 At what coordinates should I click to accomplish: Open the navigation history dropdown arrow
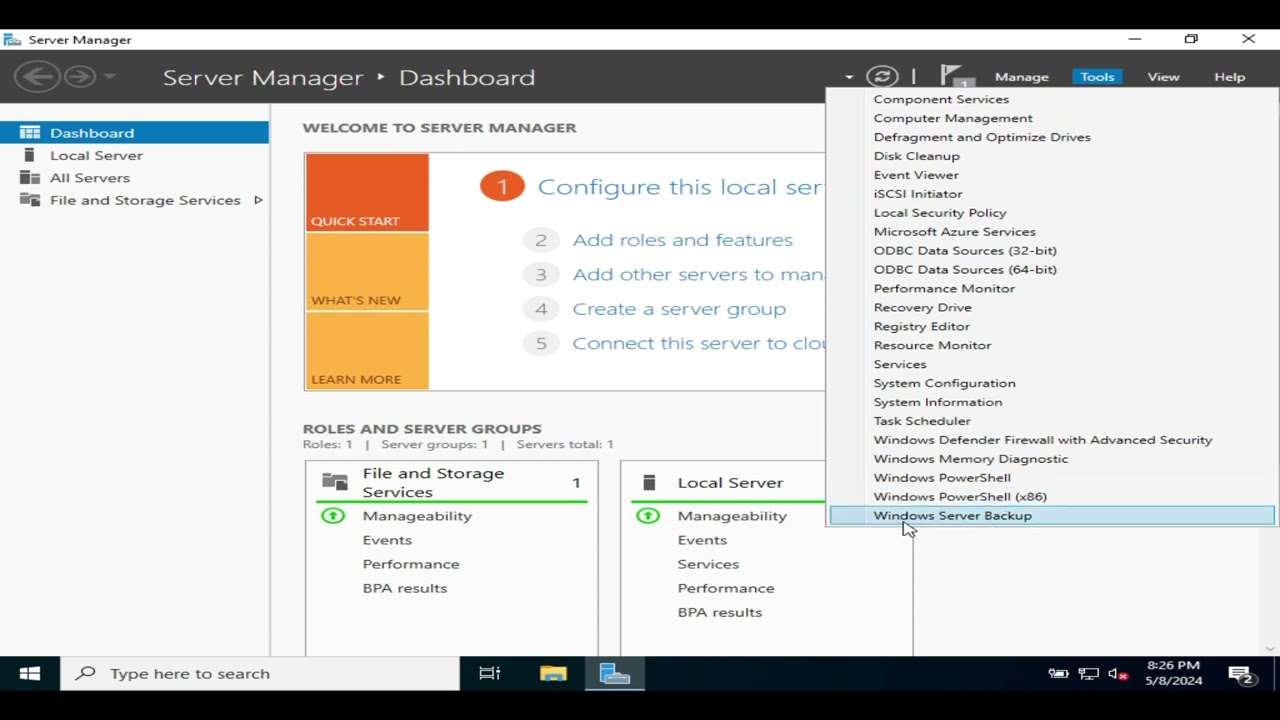point(110,76)
